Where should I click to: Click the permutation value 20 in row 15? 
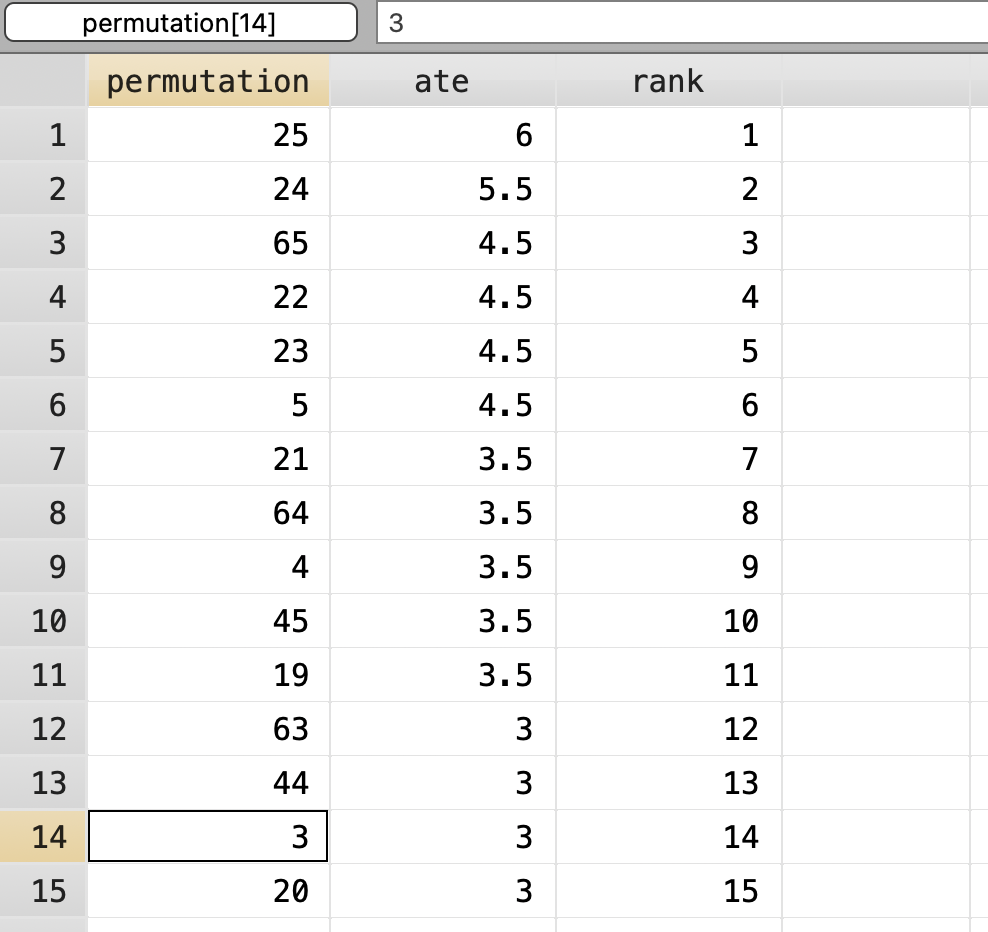(207, 890)
